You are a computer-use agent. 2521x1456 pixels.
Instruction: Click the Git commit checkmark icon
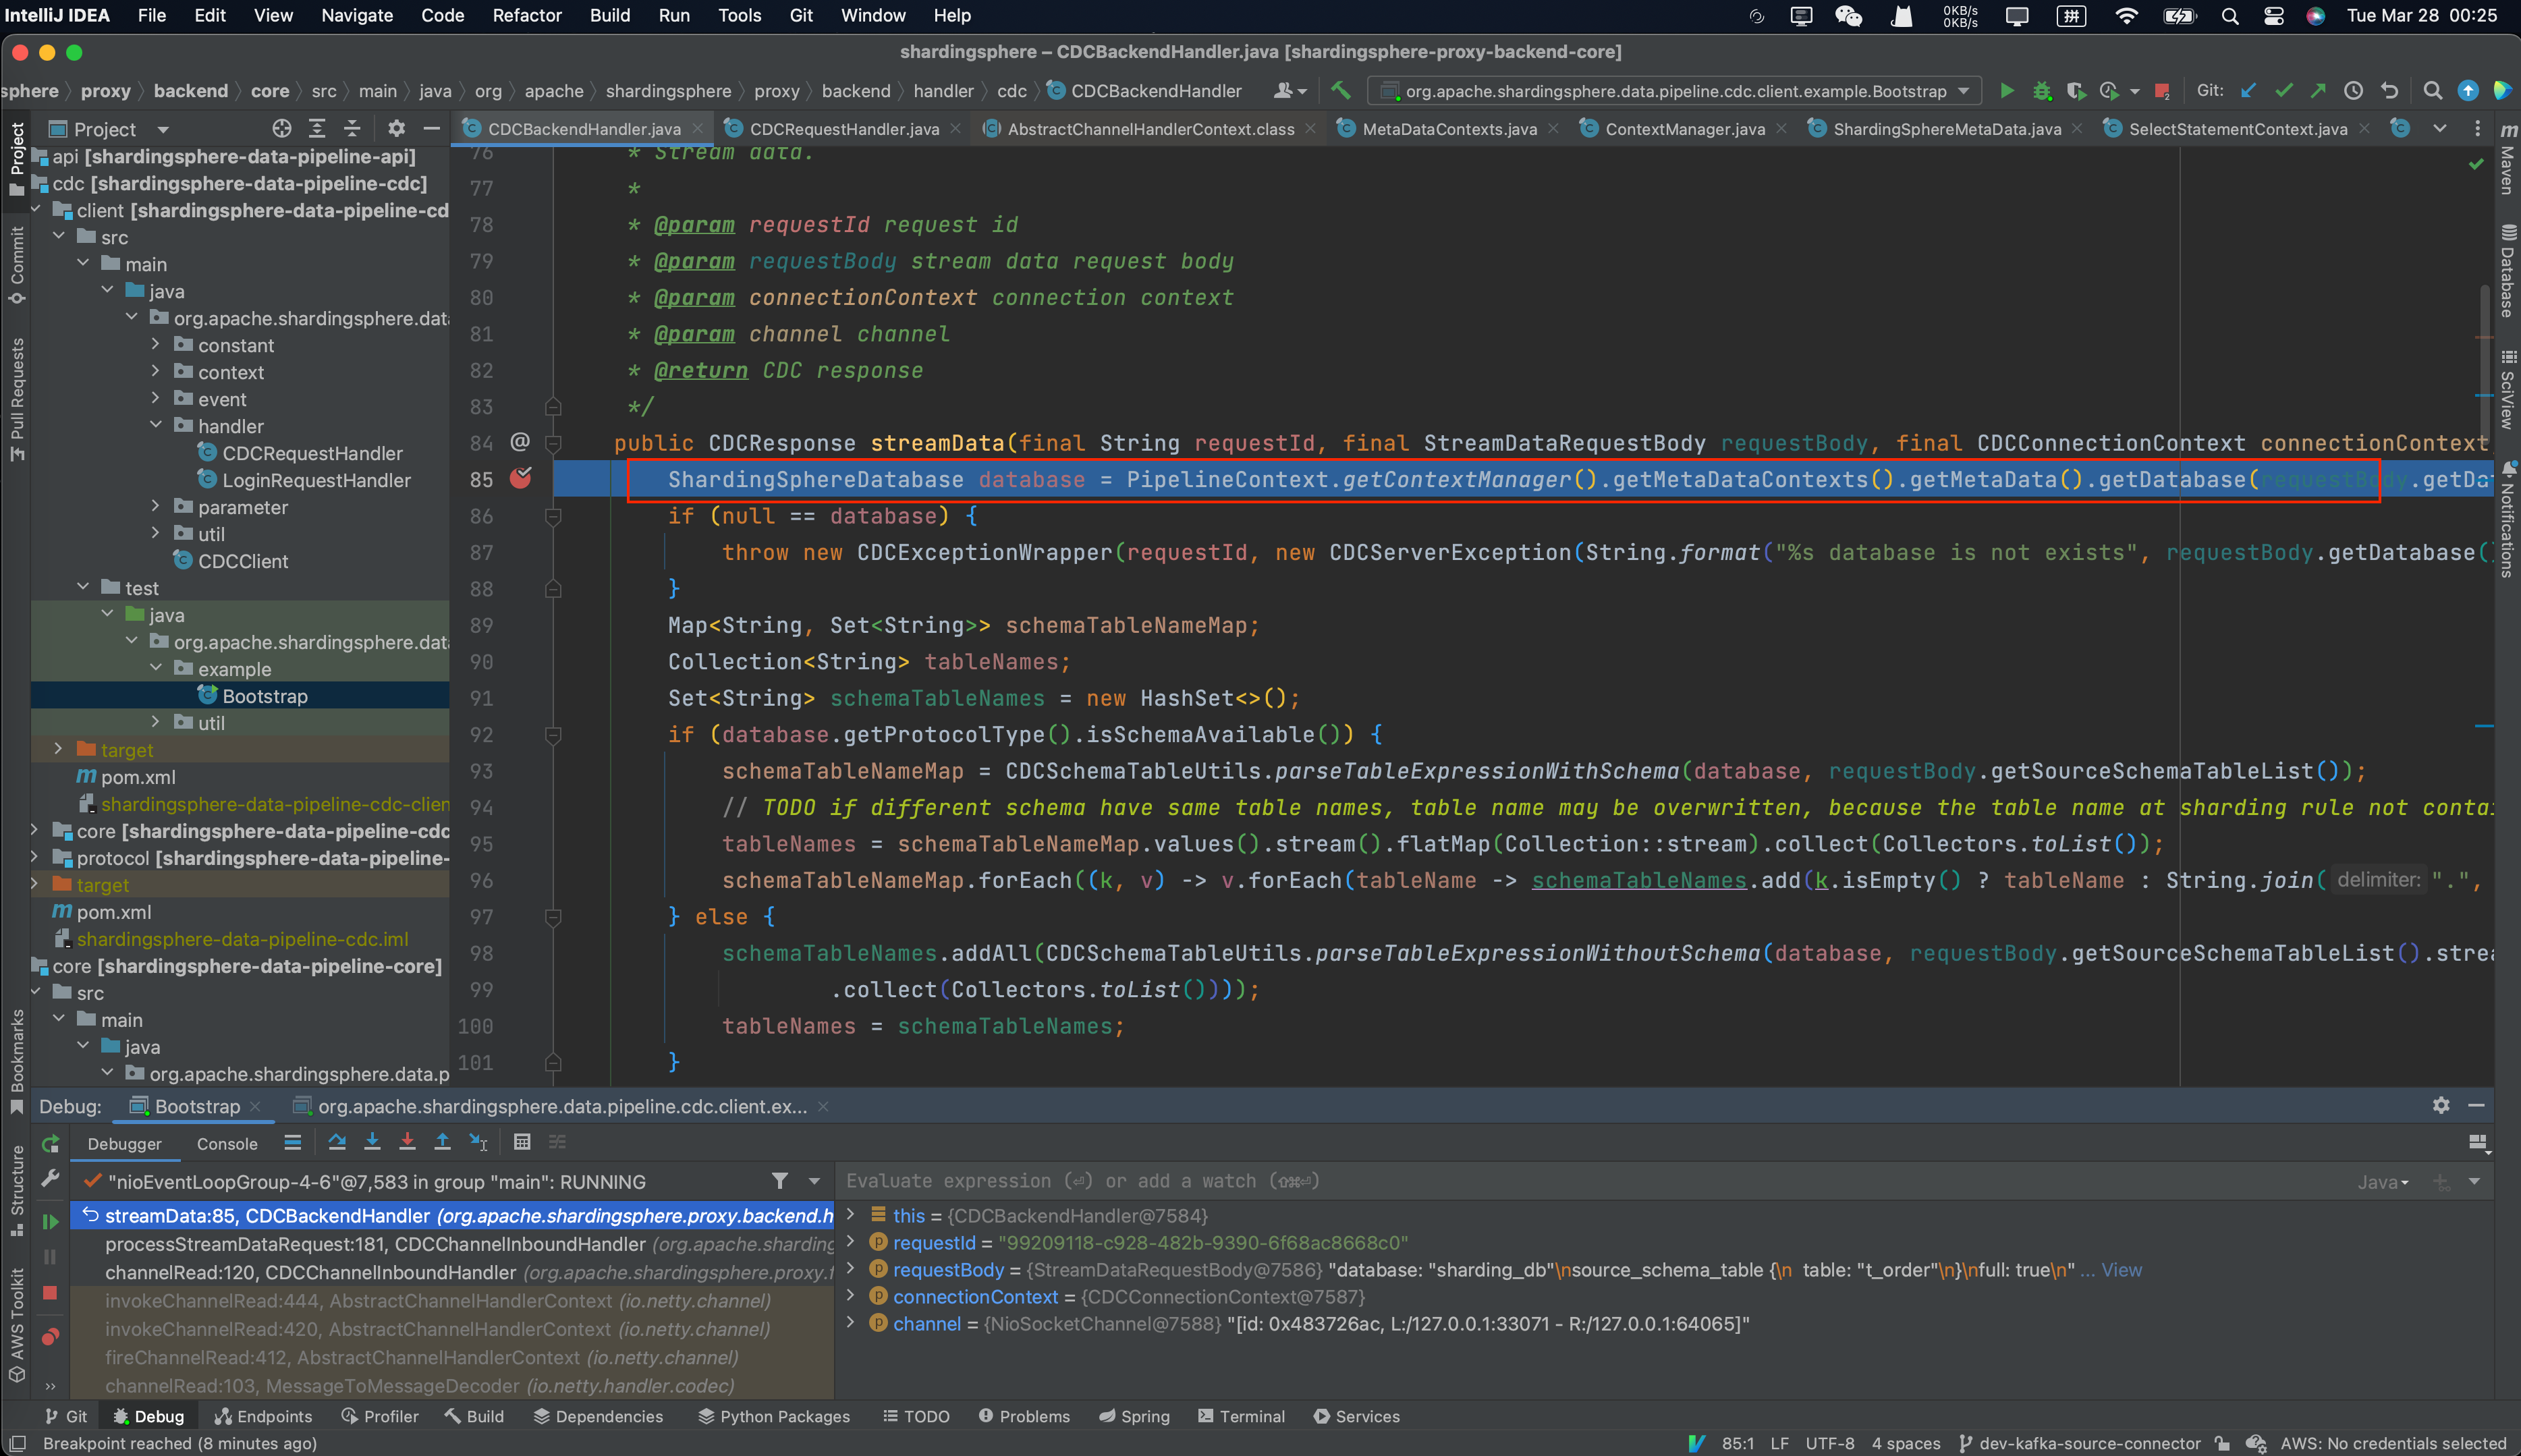click(x=2284, y=90)
